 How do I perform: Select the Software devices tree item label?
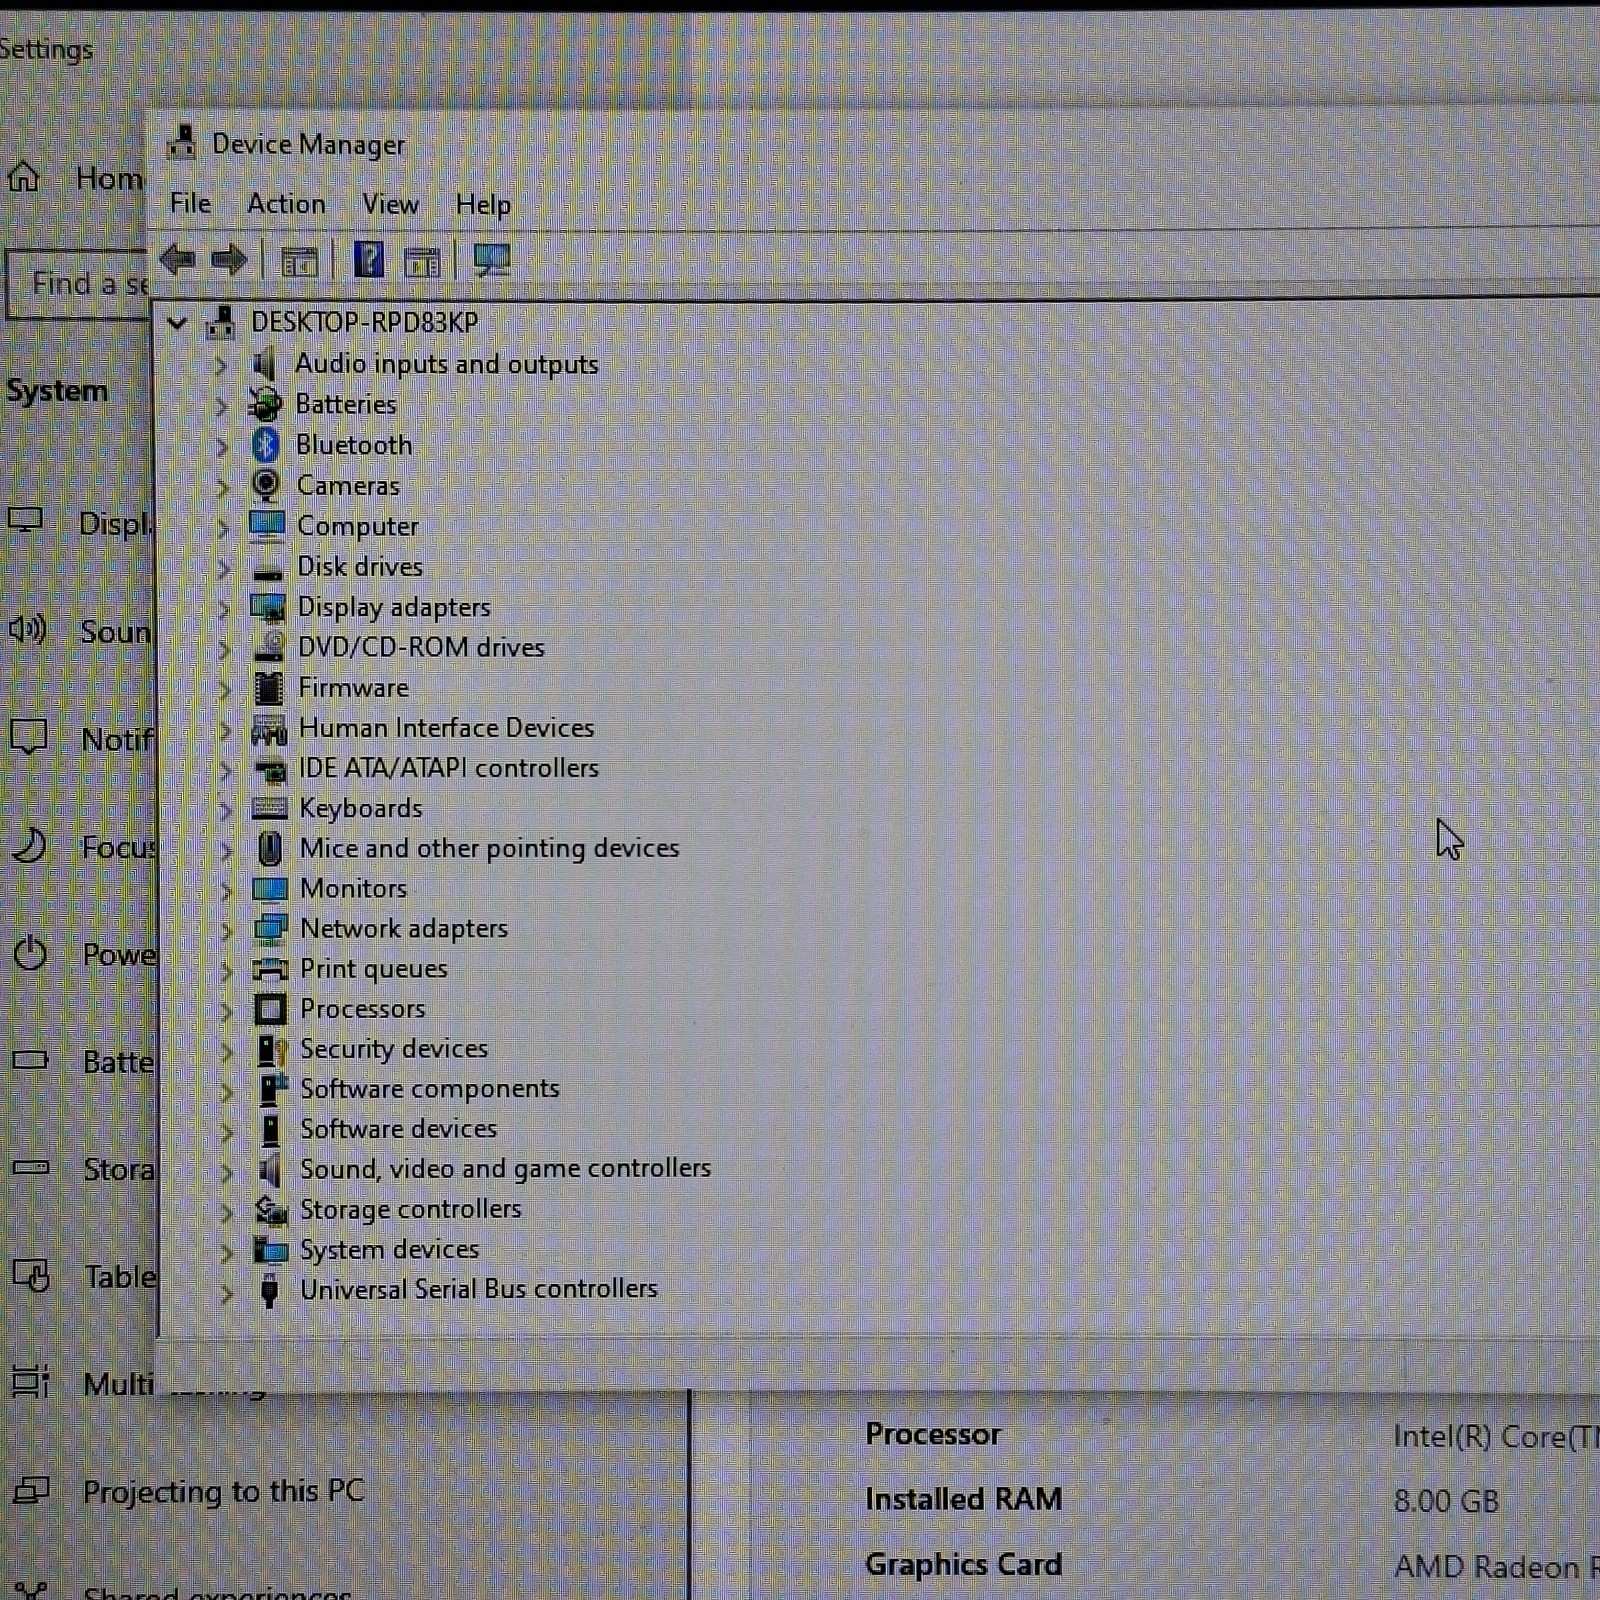[398, 1128]
